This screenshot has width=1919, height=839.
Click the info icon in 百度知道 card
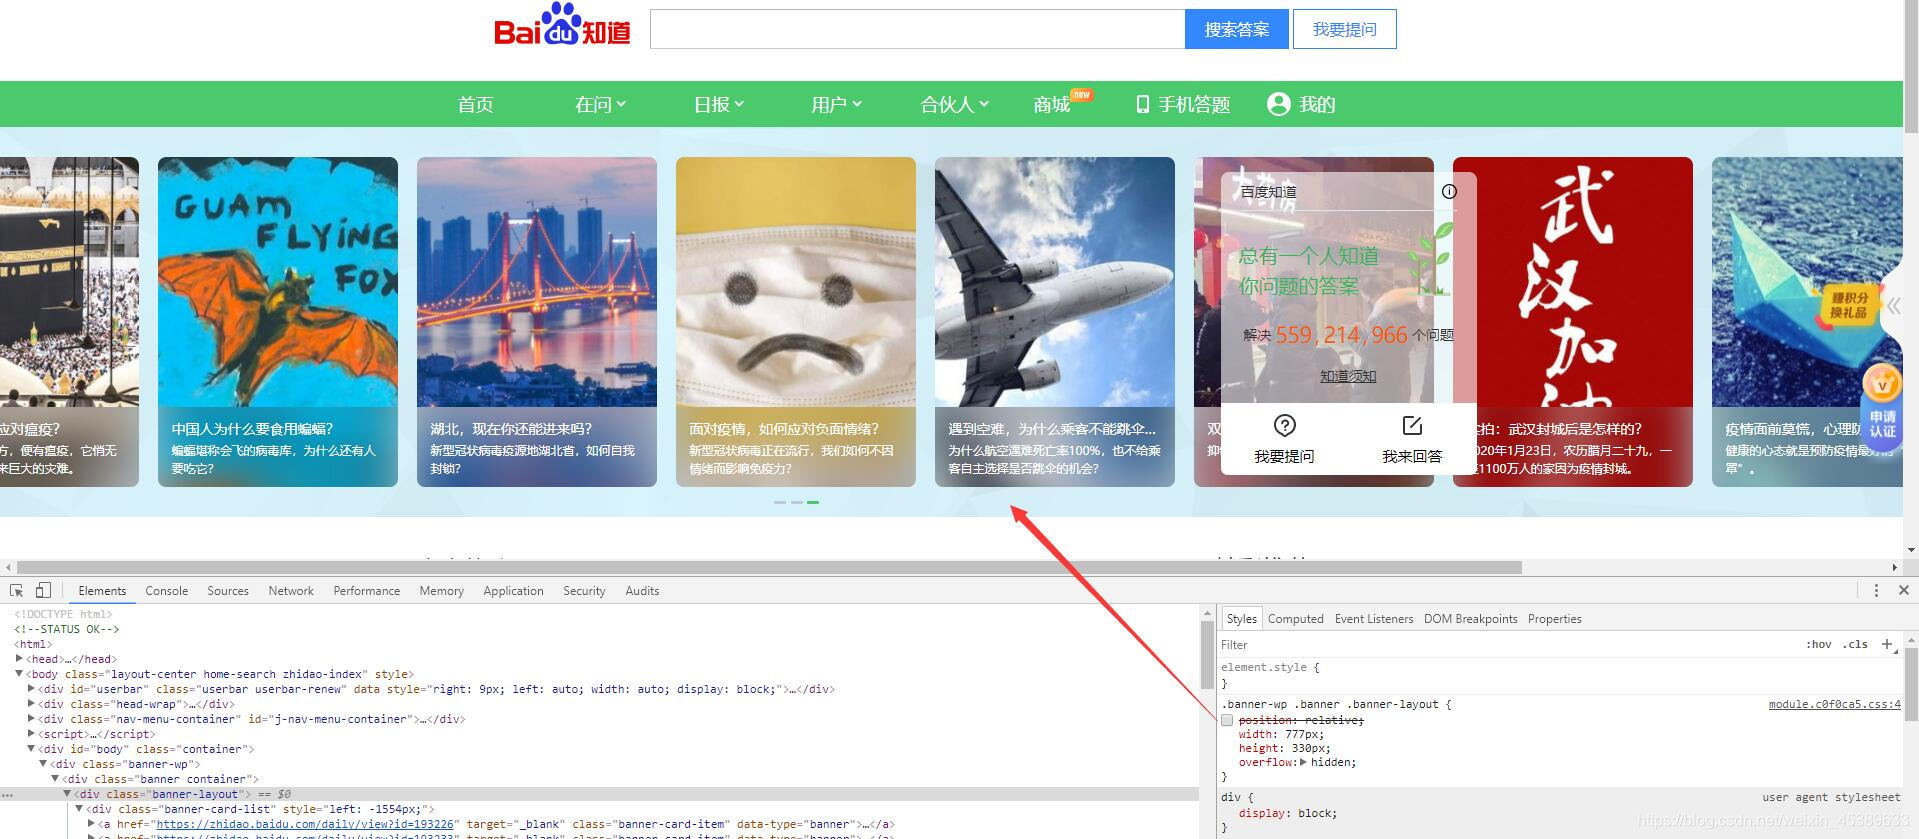pos(1449,191)
